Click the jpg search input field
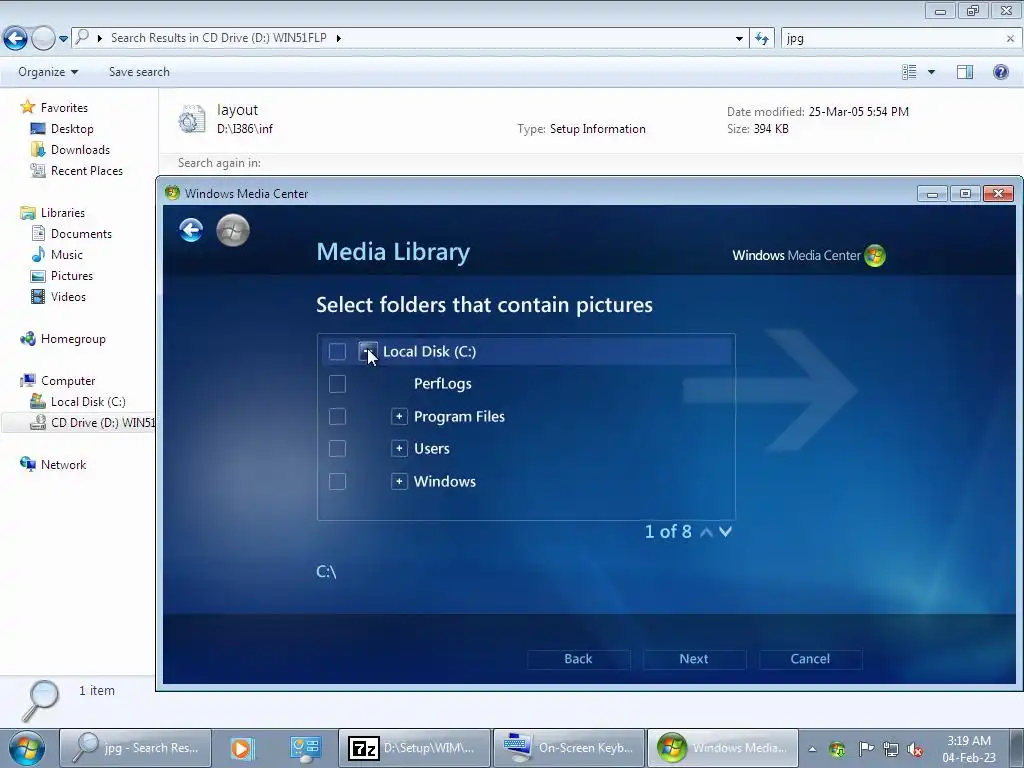1024x768 pixels. tap(892, 38)
